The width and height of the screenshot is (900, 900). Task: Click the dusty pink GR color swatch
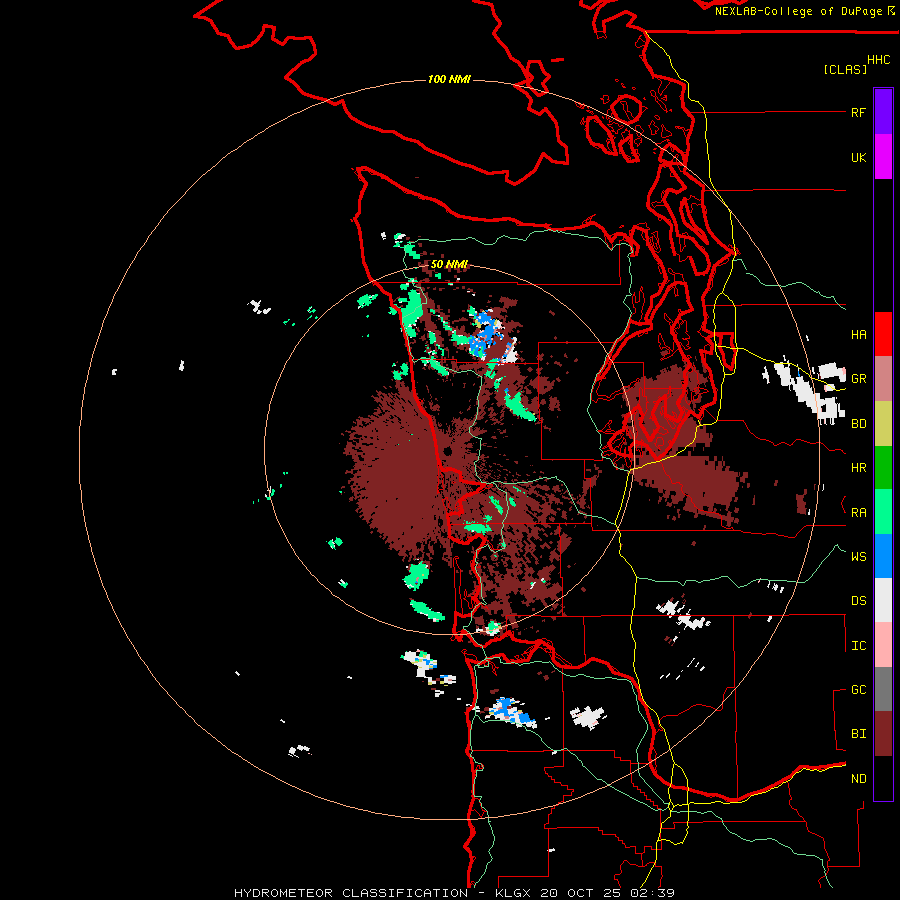click(x=883, y=378)
